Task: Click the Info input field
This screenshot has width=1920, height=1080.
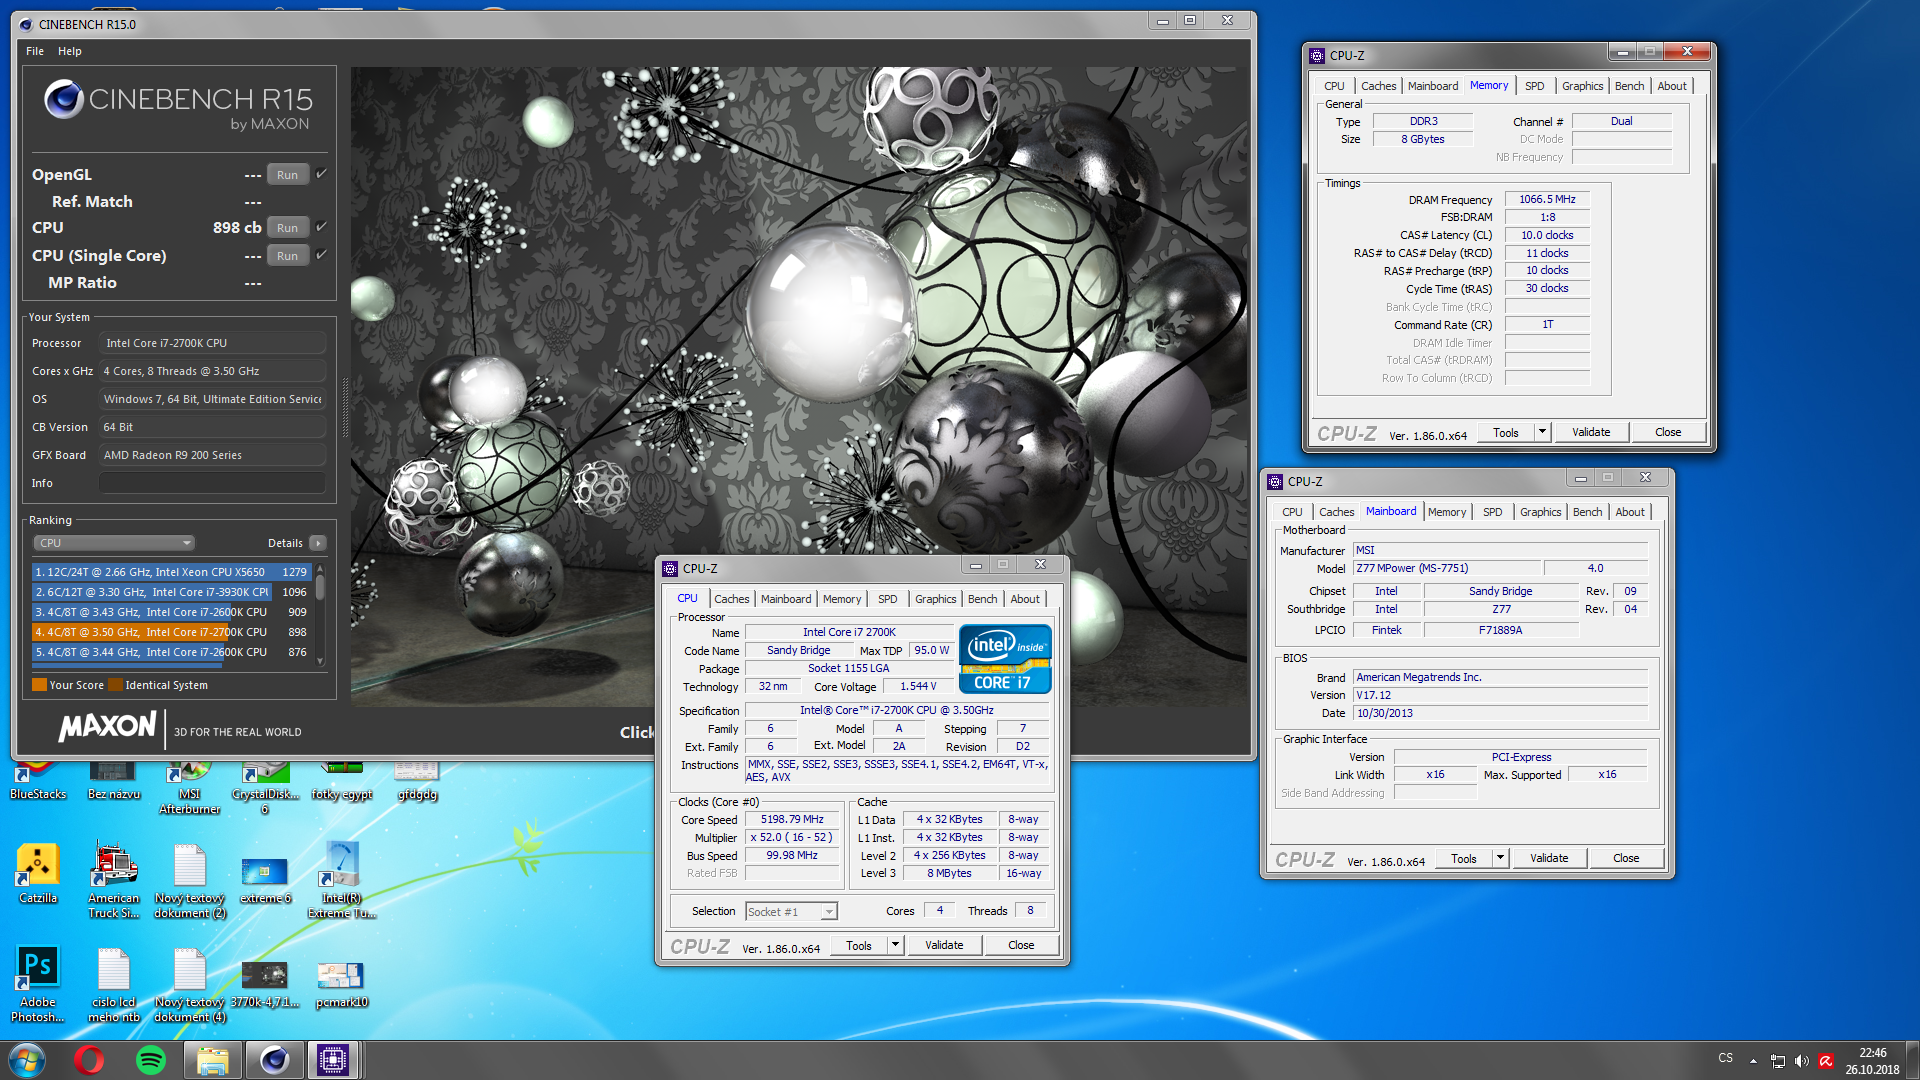Action: point(212,483)
